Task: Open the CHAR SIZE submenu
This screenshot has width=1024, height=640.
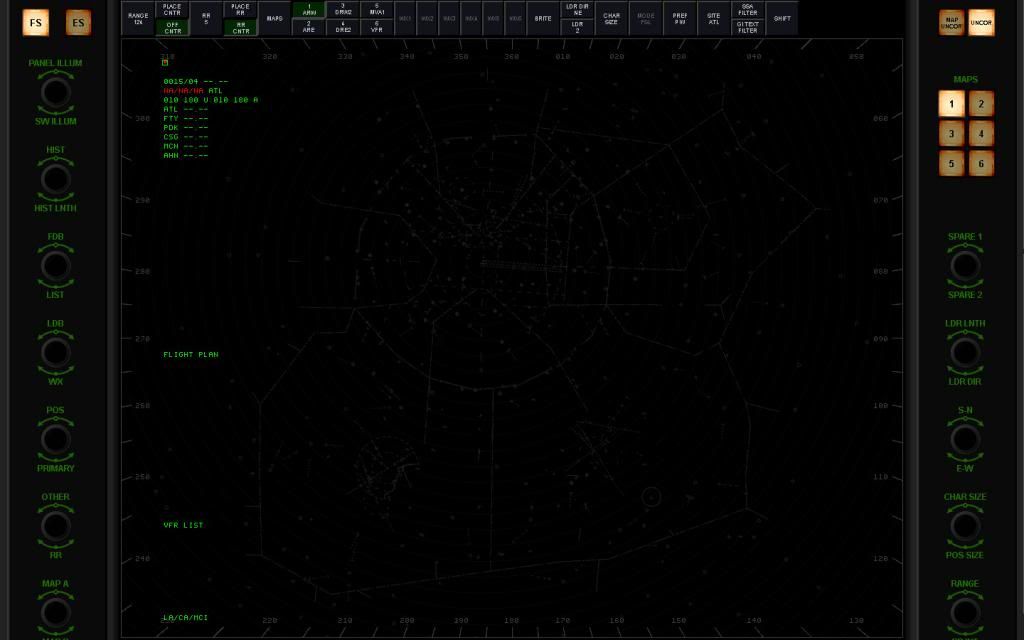Action: pos(611,19)
